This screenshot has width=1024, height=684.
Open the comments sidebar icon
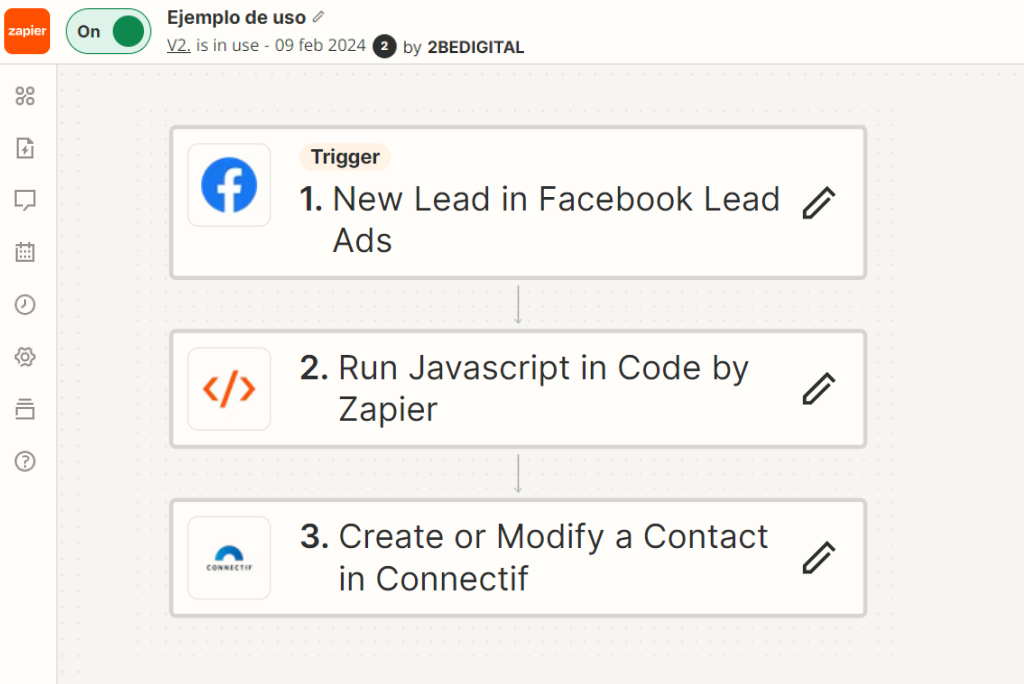pos(25,201)
